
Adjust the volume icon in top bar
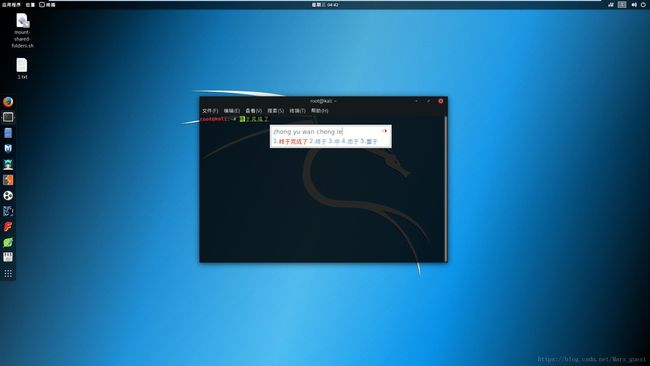(633, 5)
